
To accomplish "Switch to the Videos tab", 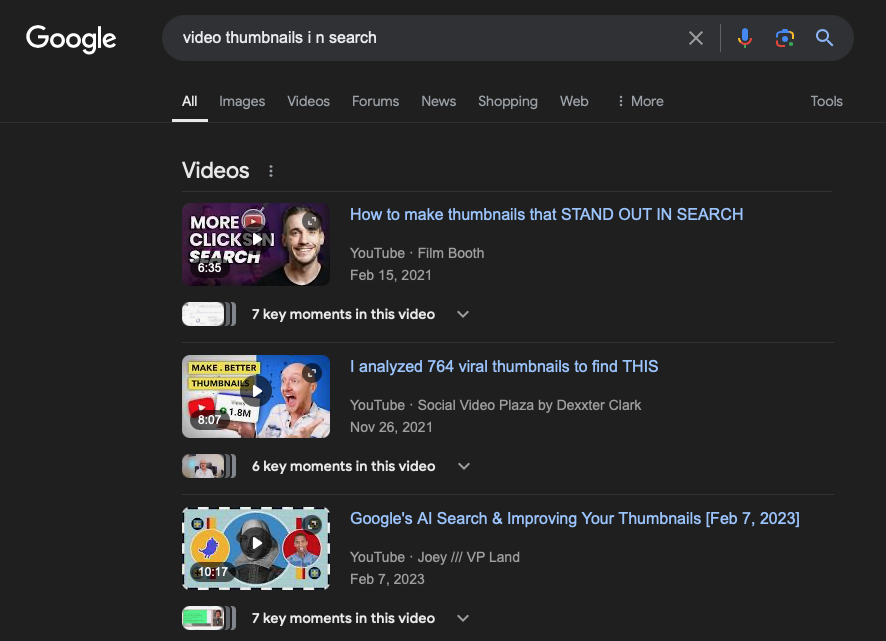I will point(308,101).
